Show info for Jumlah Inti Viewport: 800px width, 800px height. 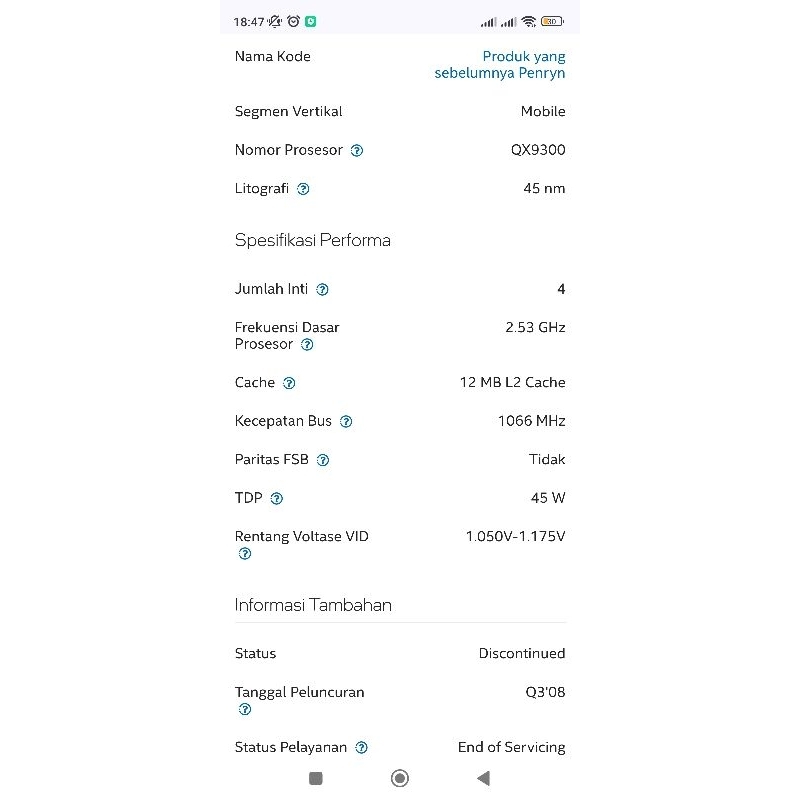click(x=322, y=290)
